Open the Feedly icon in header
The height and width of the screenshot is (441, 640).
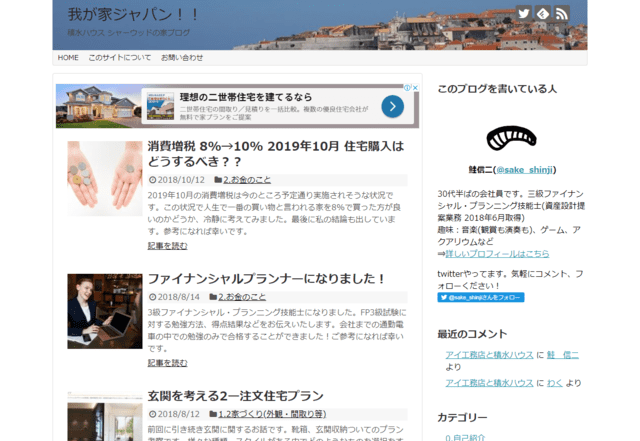coord(542,13)
